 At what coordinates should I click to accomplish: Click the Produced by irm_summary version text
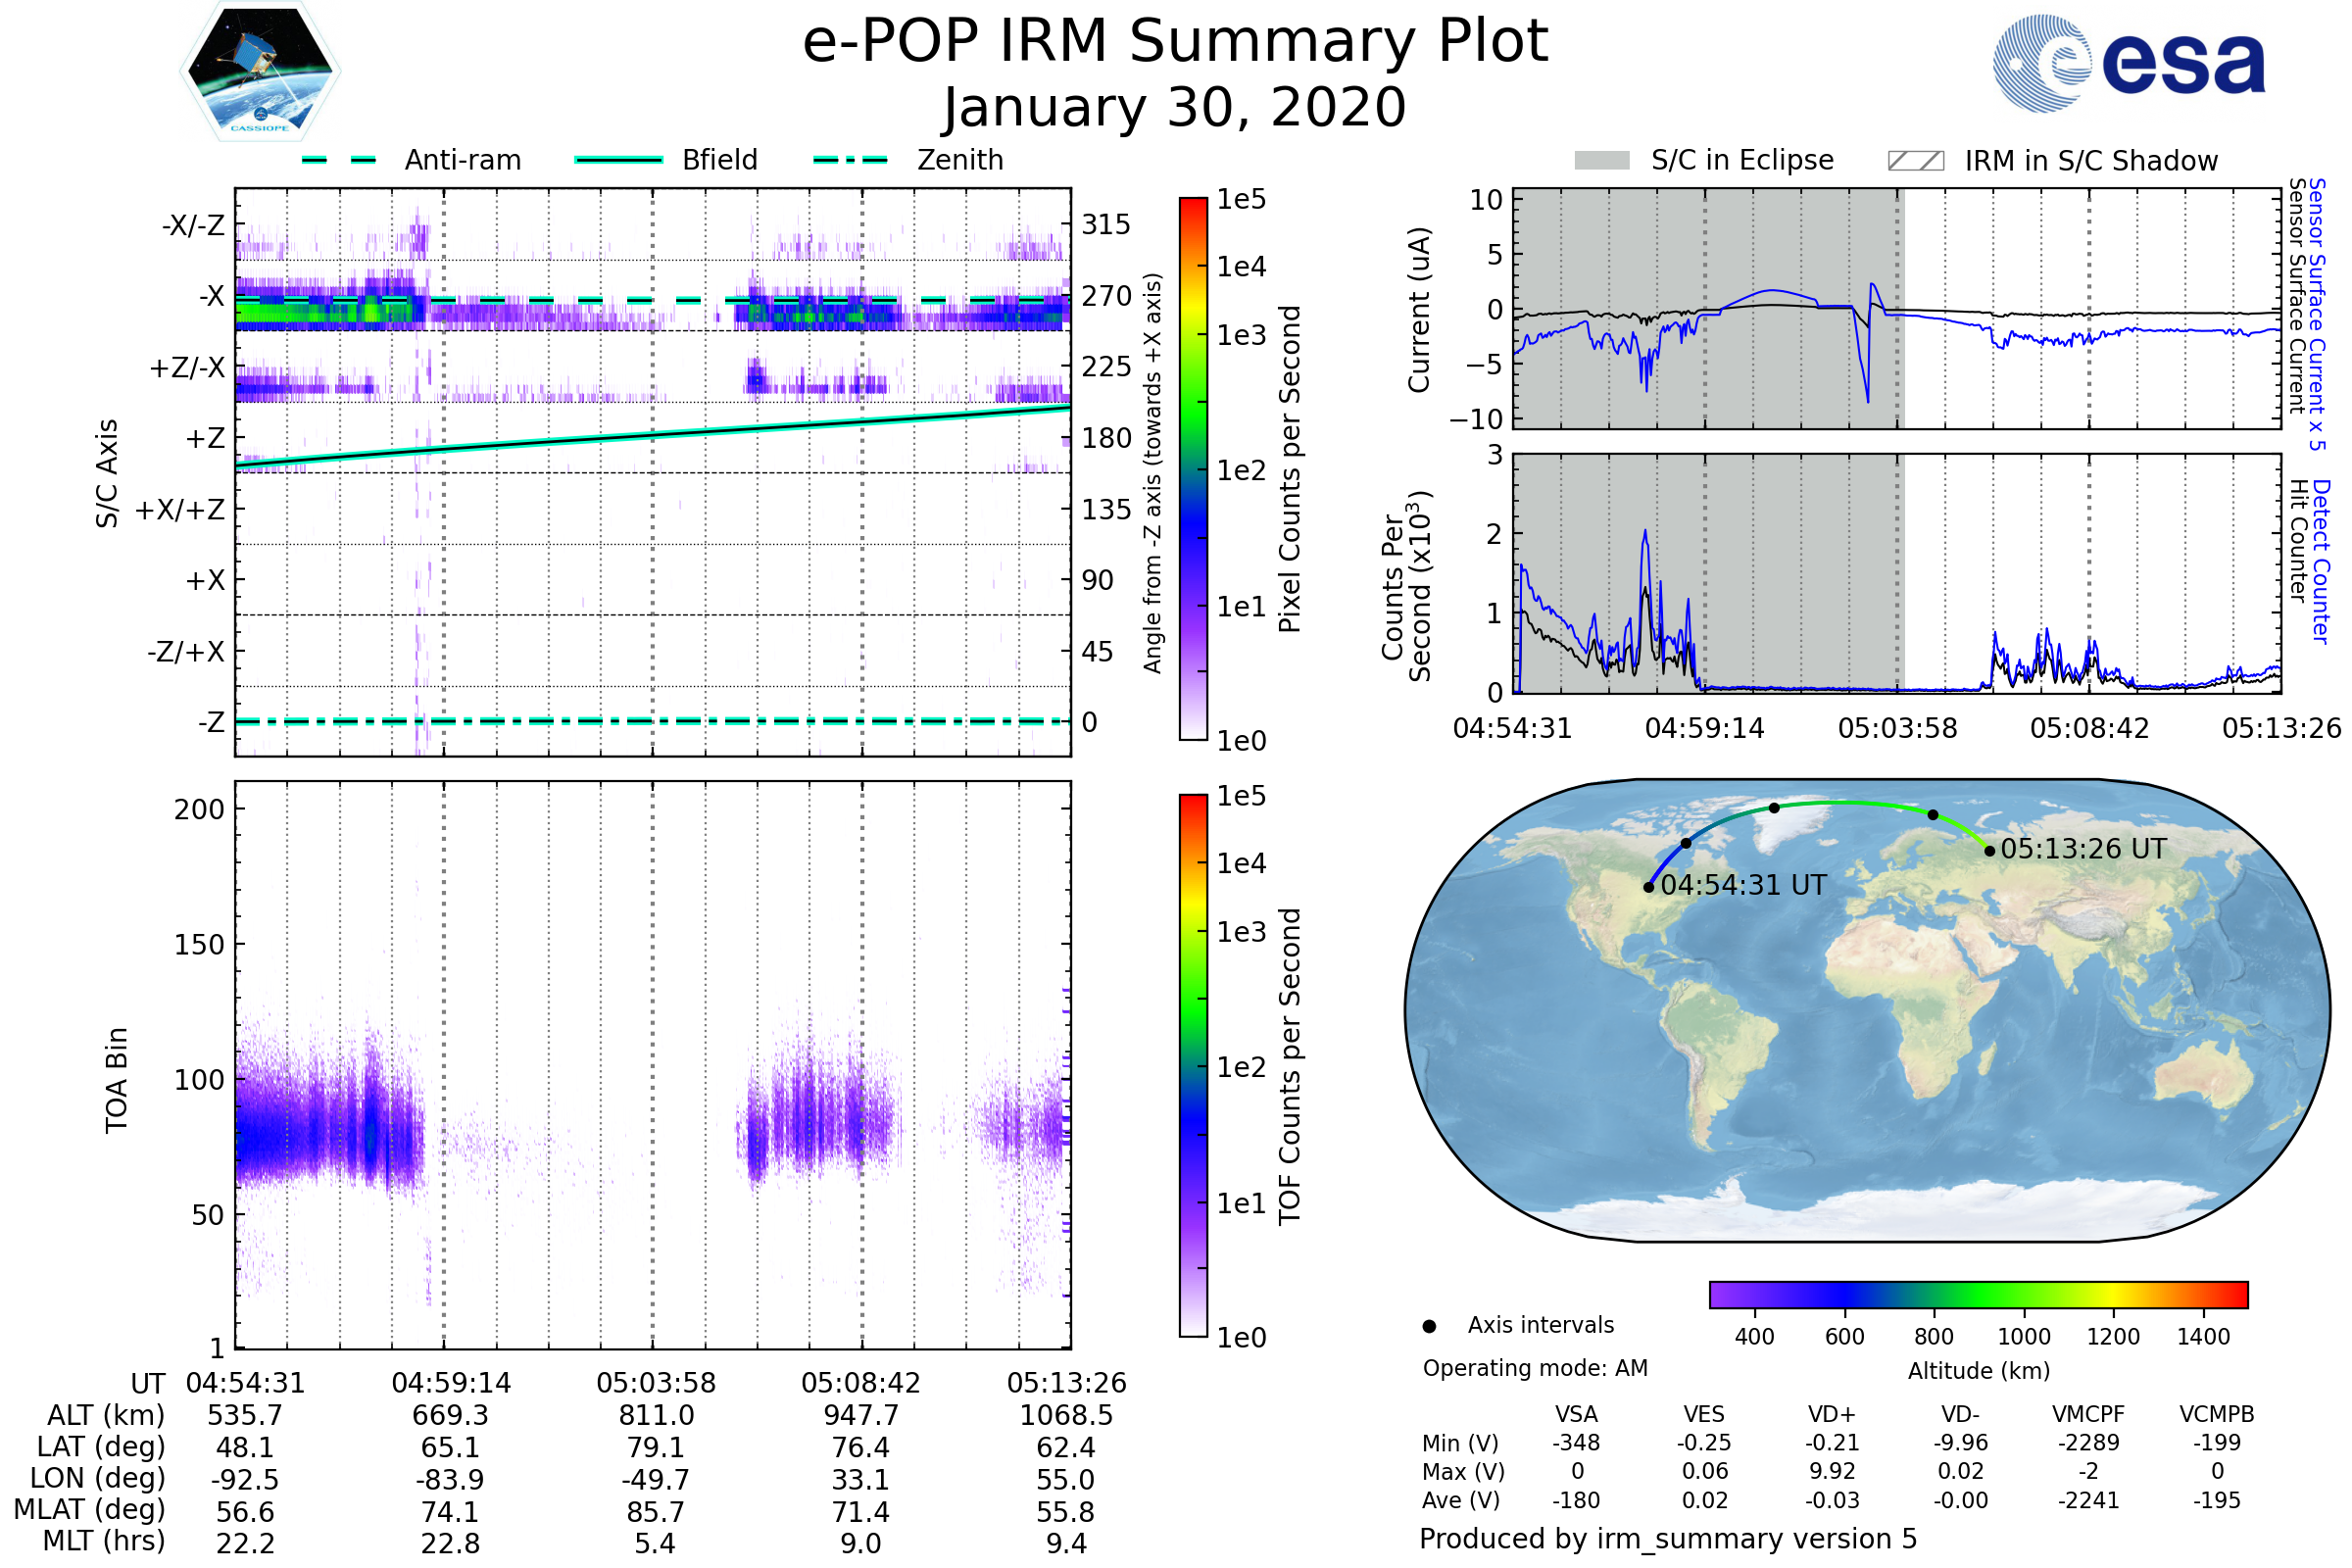pos(1667,1539)
